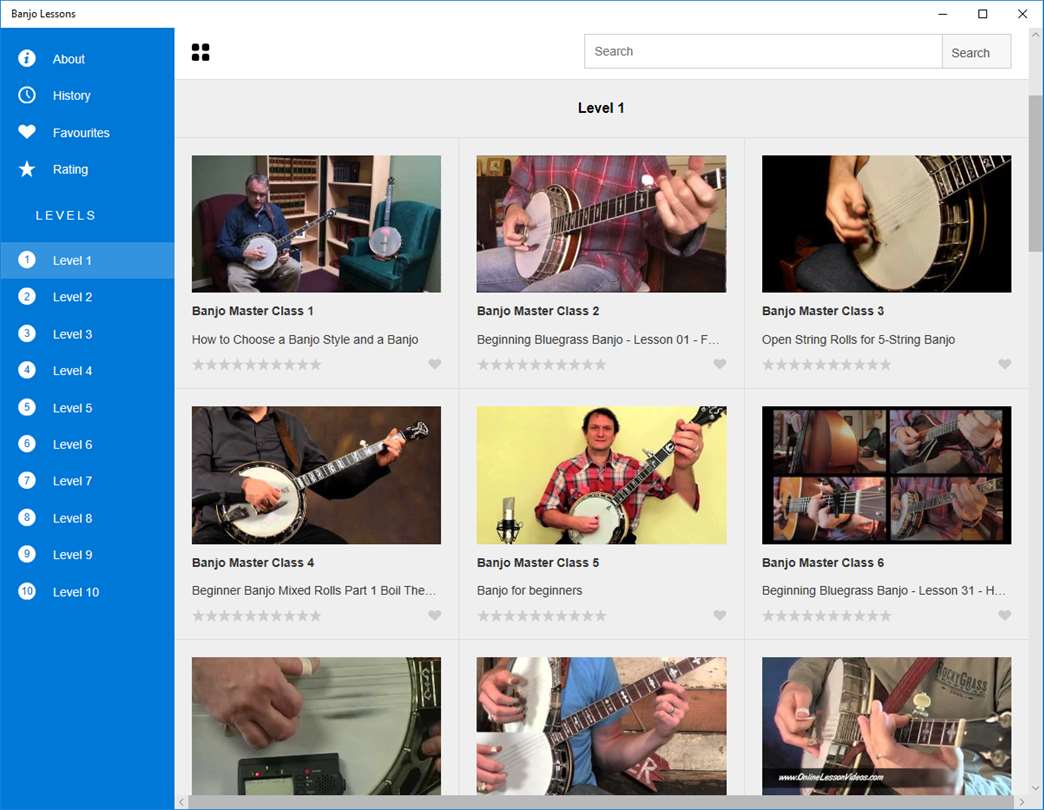The height and width of the screenshot is (810, 1044).
Task: Rate Banjo Master Class 3 using stars
Action: point(827,365)
